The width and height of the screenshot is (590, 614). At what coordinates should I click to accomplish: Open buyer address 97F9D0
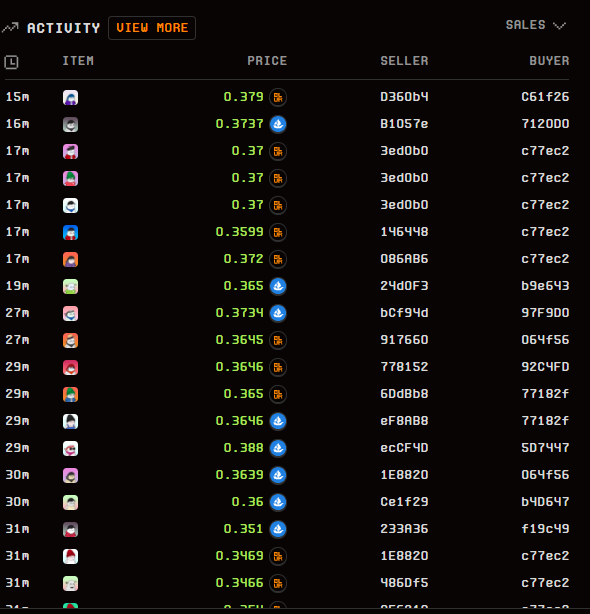[x=545, y=313]
